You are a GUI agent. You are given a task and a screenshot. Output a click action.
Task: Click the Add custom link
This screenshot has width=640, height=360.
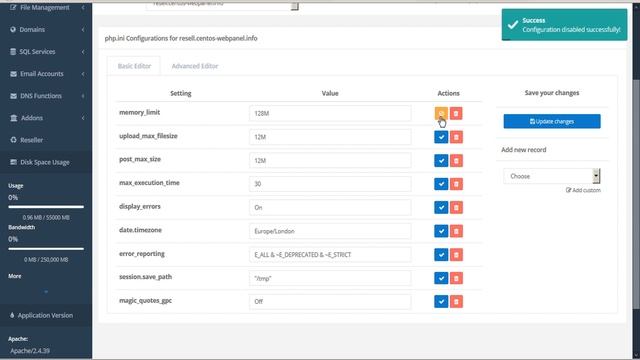tap(583, 190)
